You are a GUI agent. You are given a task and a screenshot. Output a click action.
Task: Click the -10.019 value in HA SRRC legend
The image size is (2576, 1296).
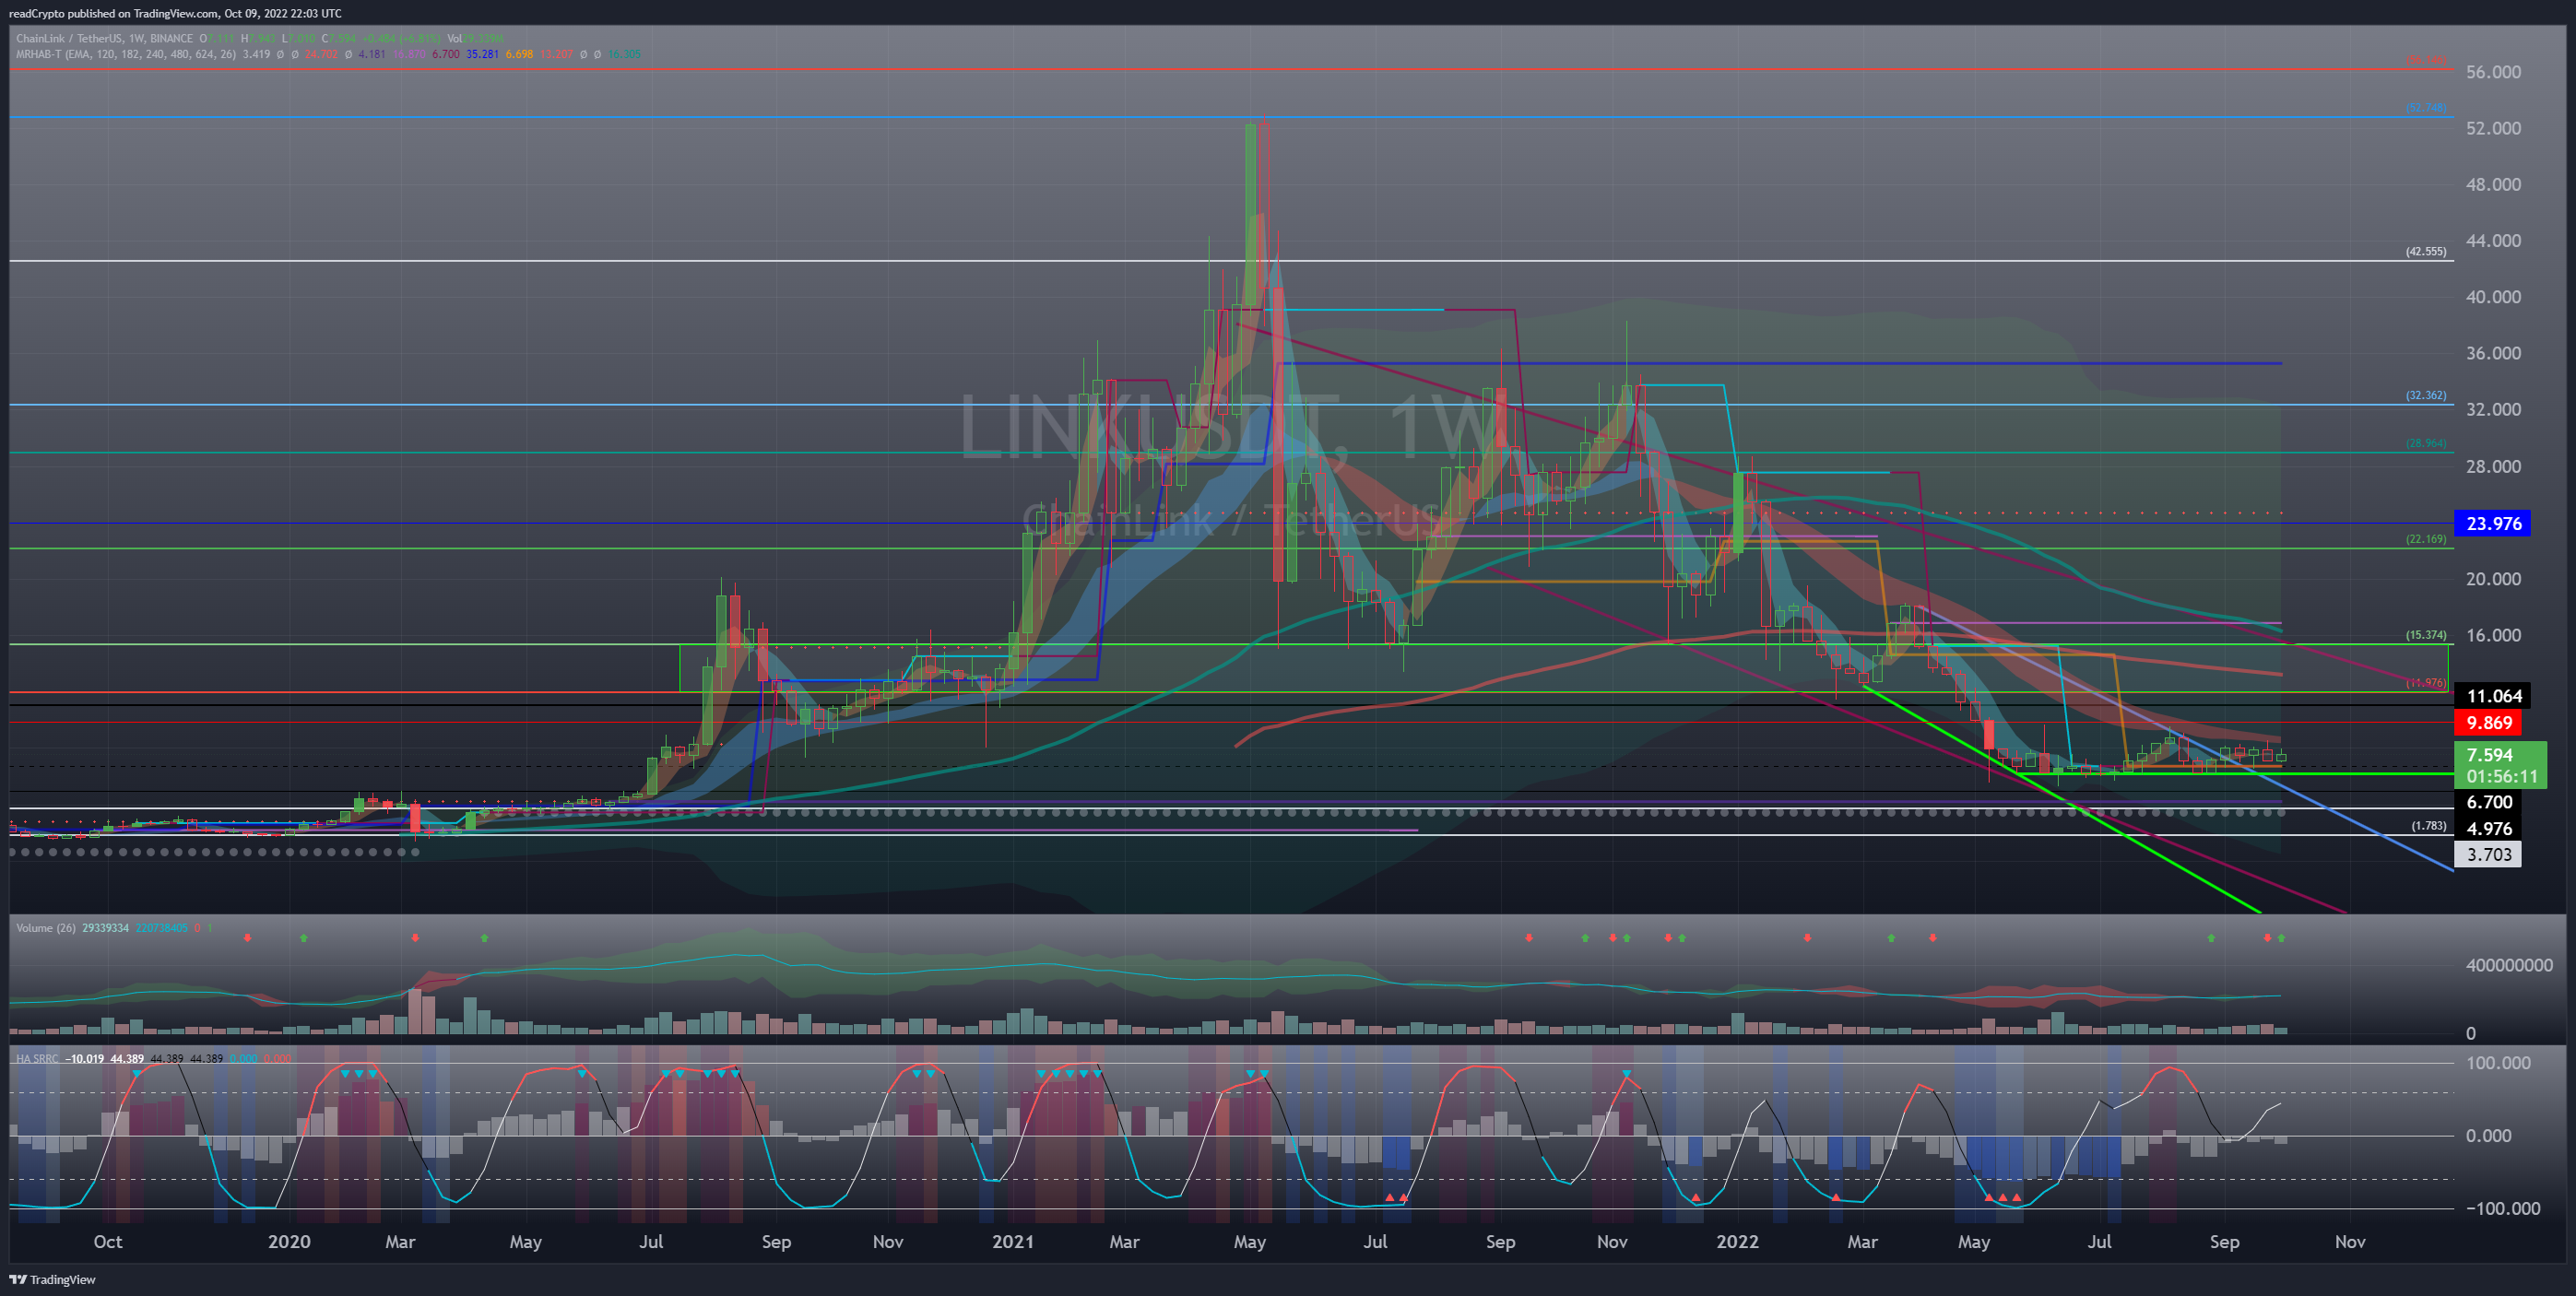pyautogui.click(x=86, y=1058)
